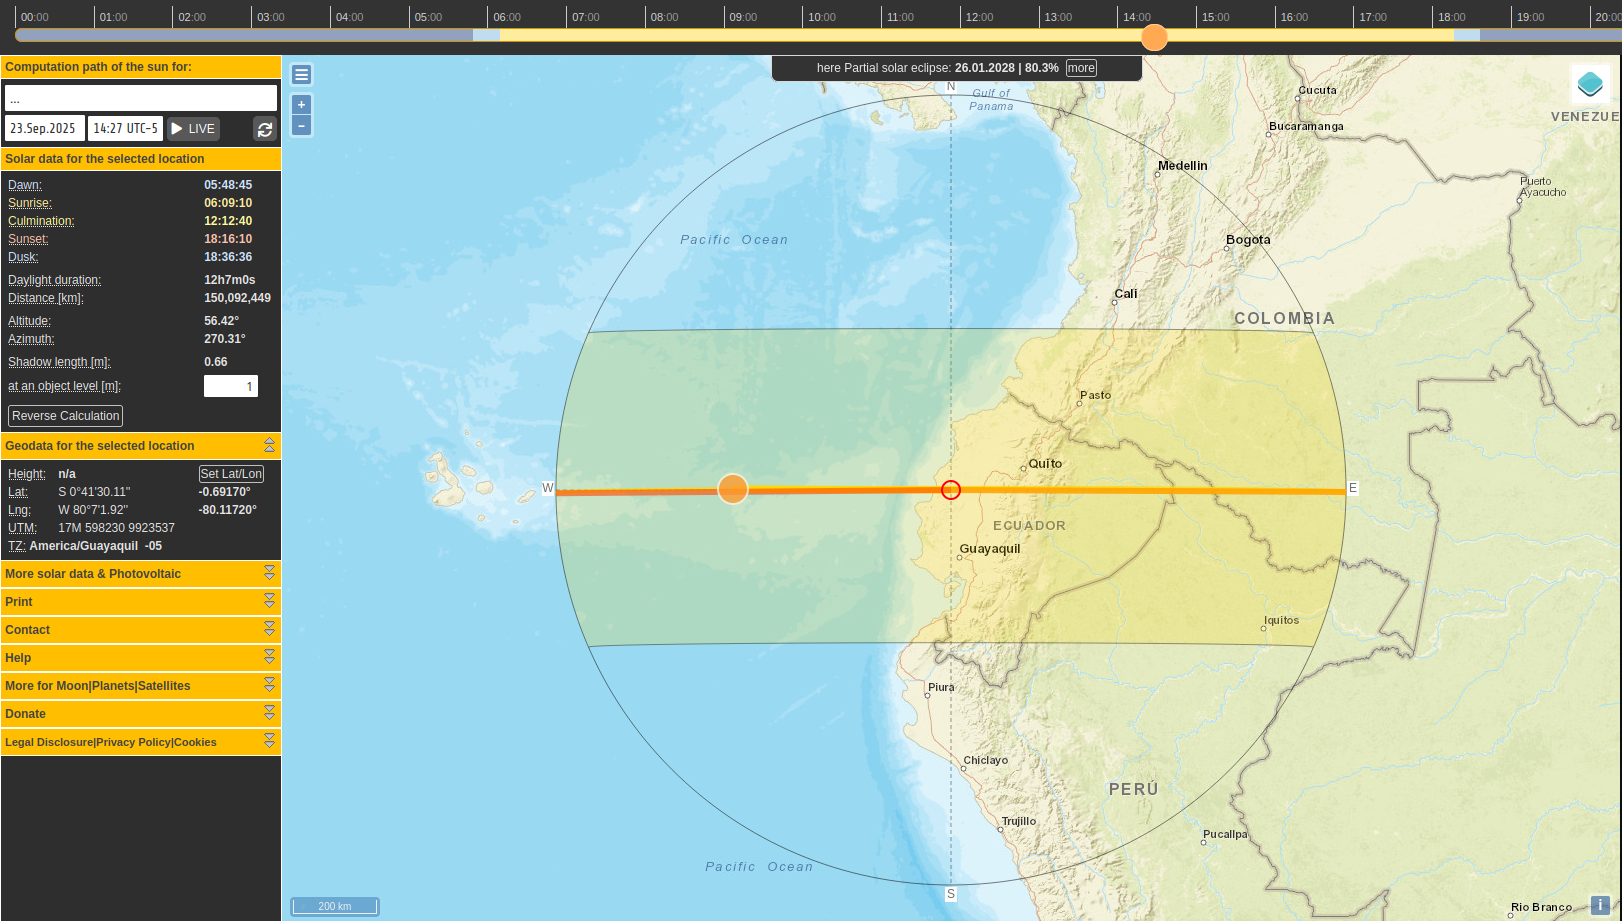Open the map layers menu icon
The image size is (1622, 921).
tap(301, 75)
